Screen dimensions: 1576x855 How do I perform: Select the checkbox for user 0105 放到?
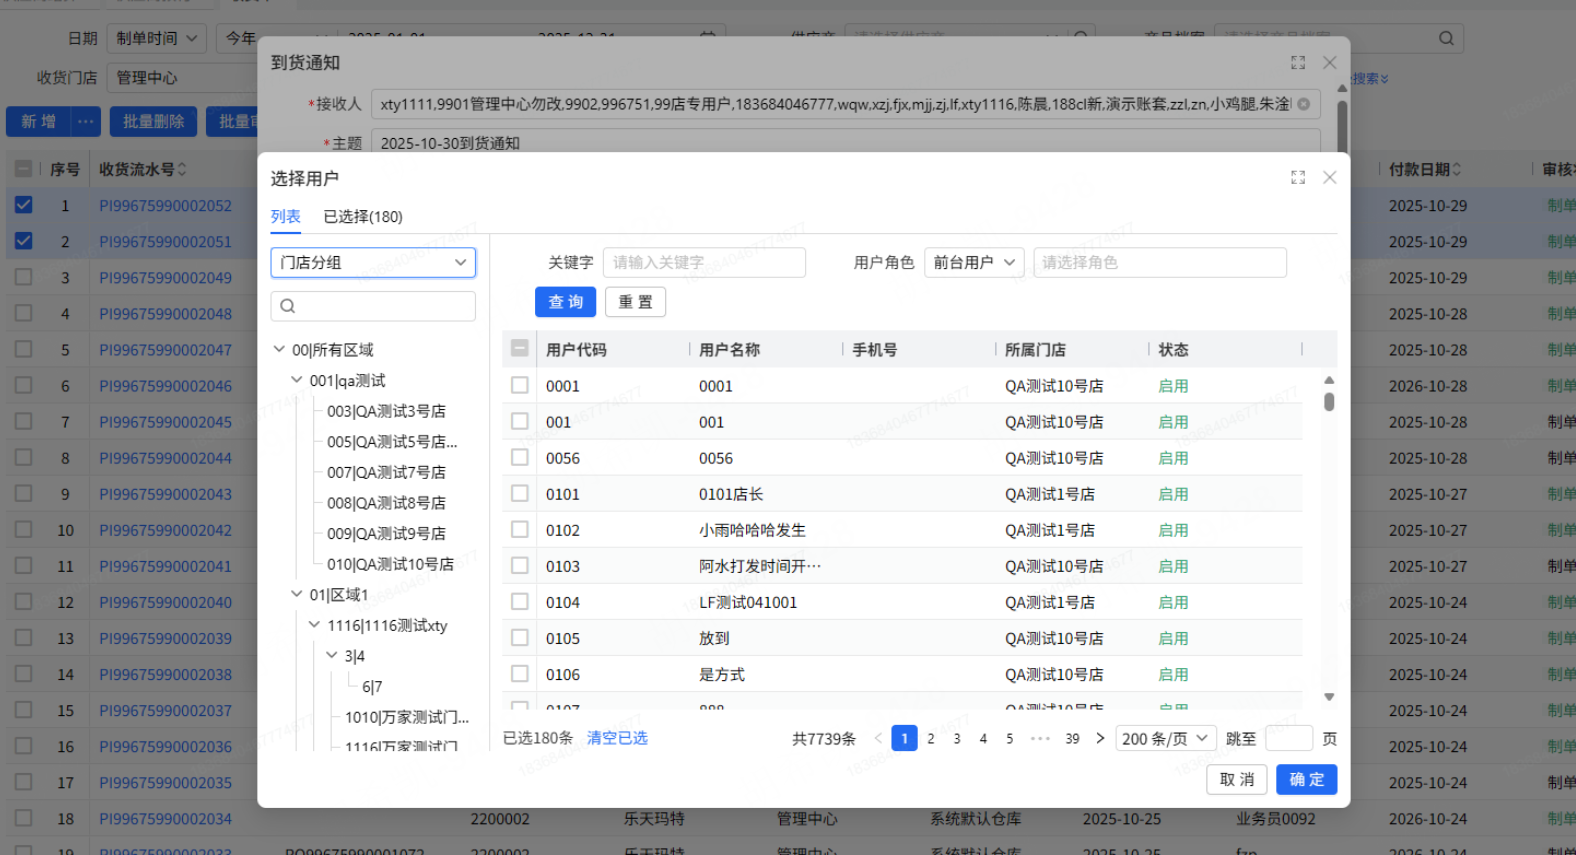520,638
